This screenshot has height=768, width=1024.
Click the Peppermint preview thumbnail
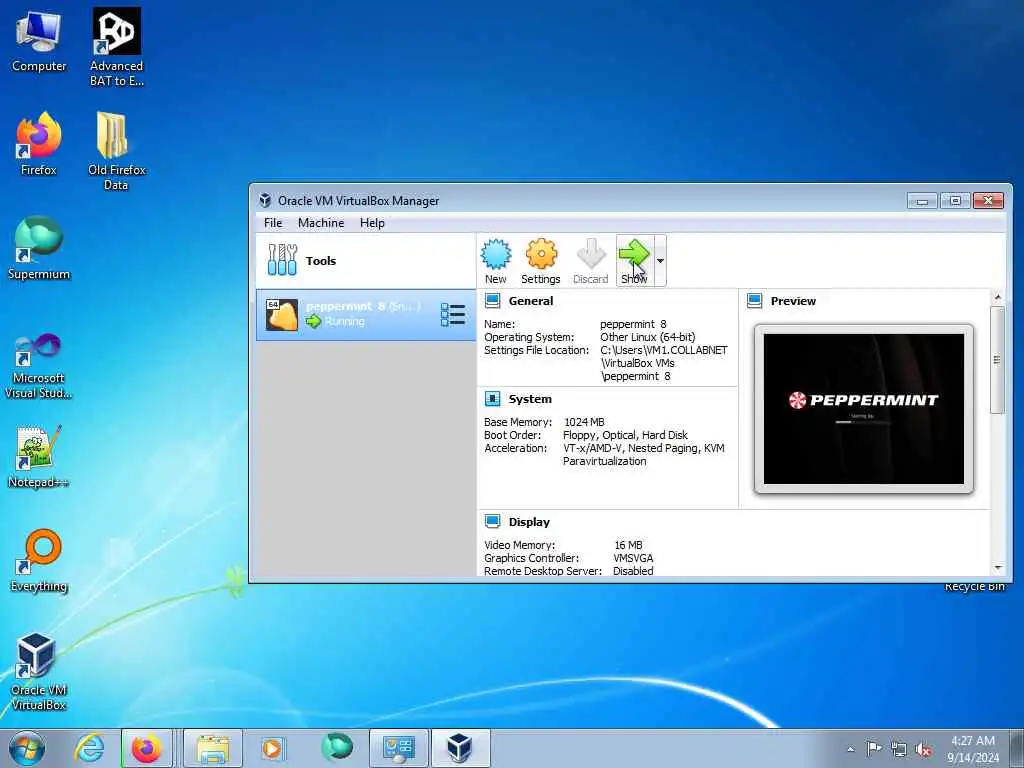click(863, 409)
